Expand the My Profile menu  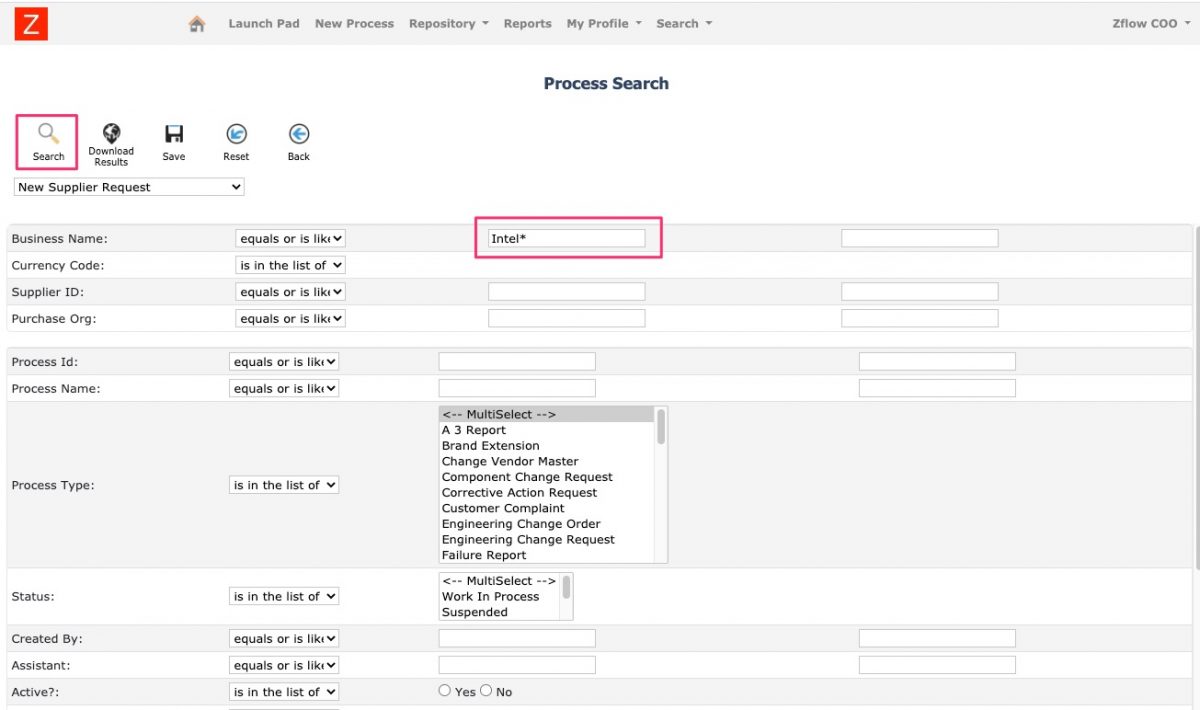tap(602, 23)
